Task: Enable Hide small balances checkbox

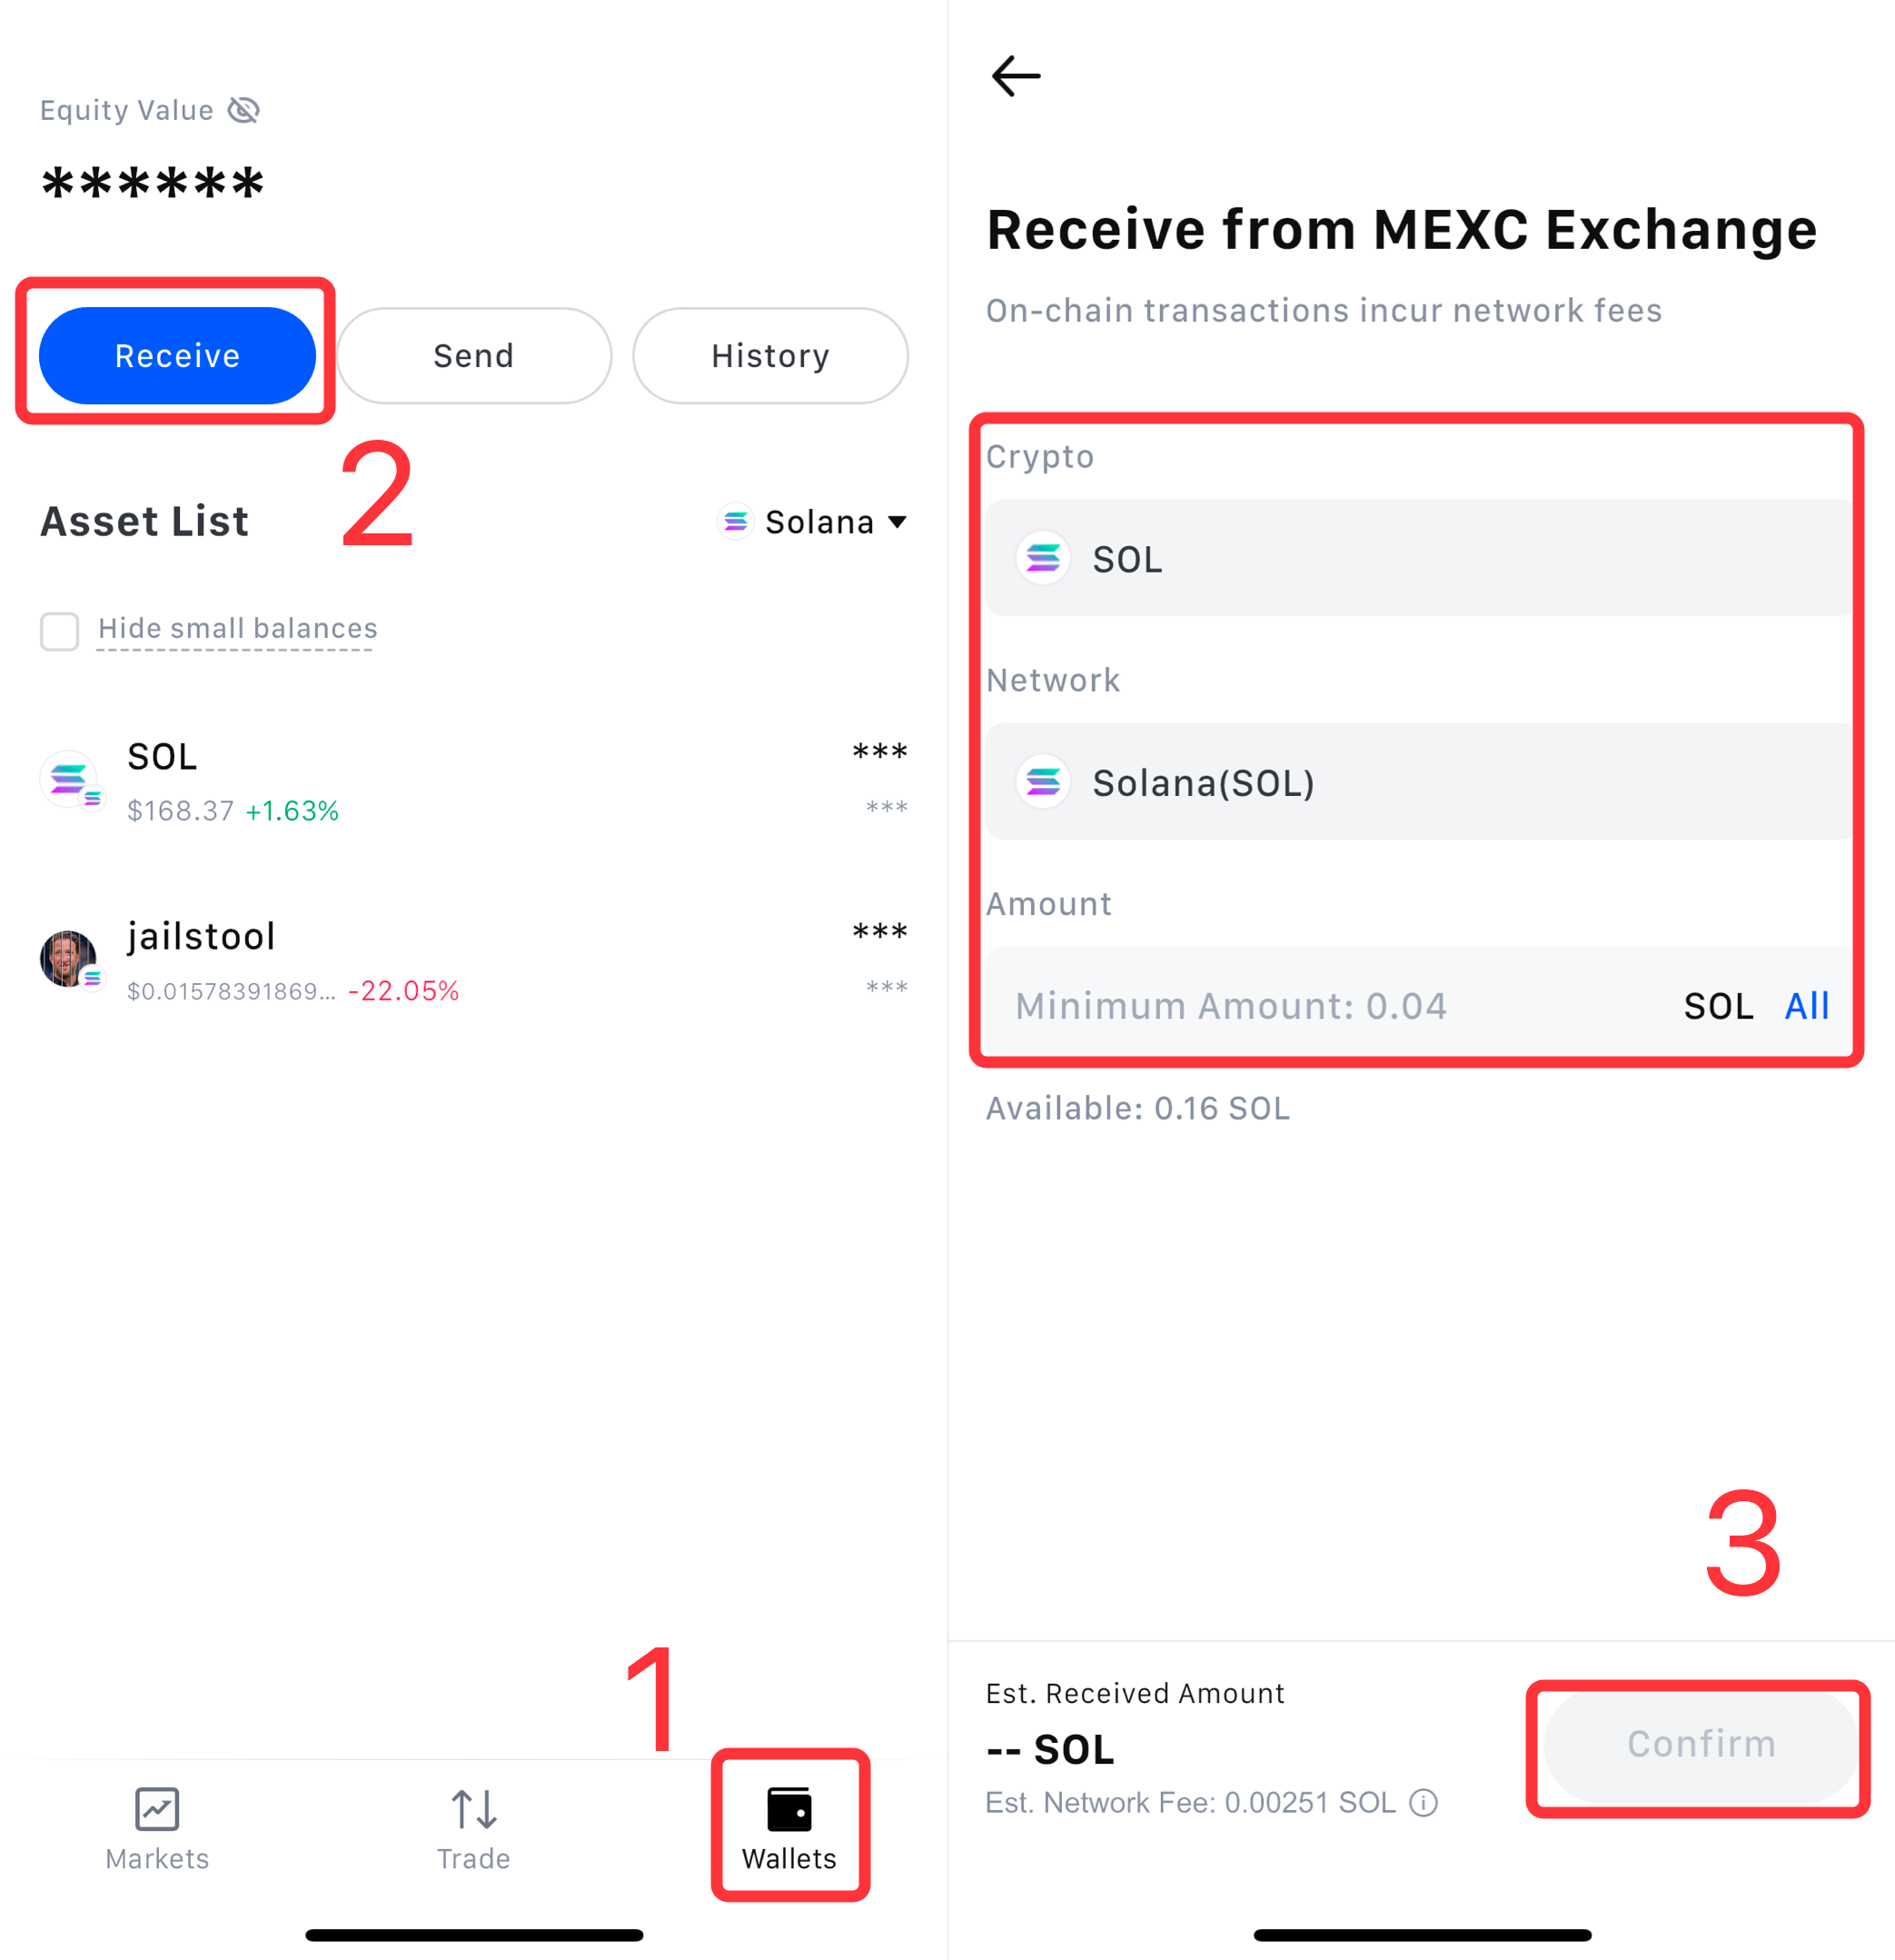Action: (59, 631)
